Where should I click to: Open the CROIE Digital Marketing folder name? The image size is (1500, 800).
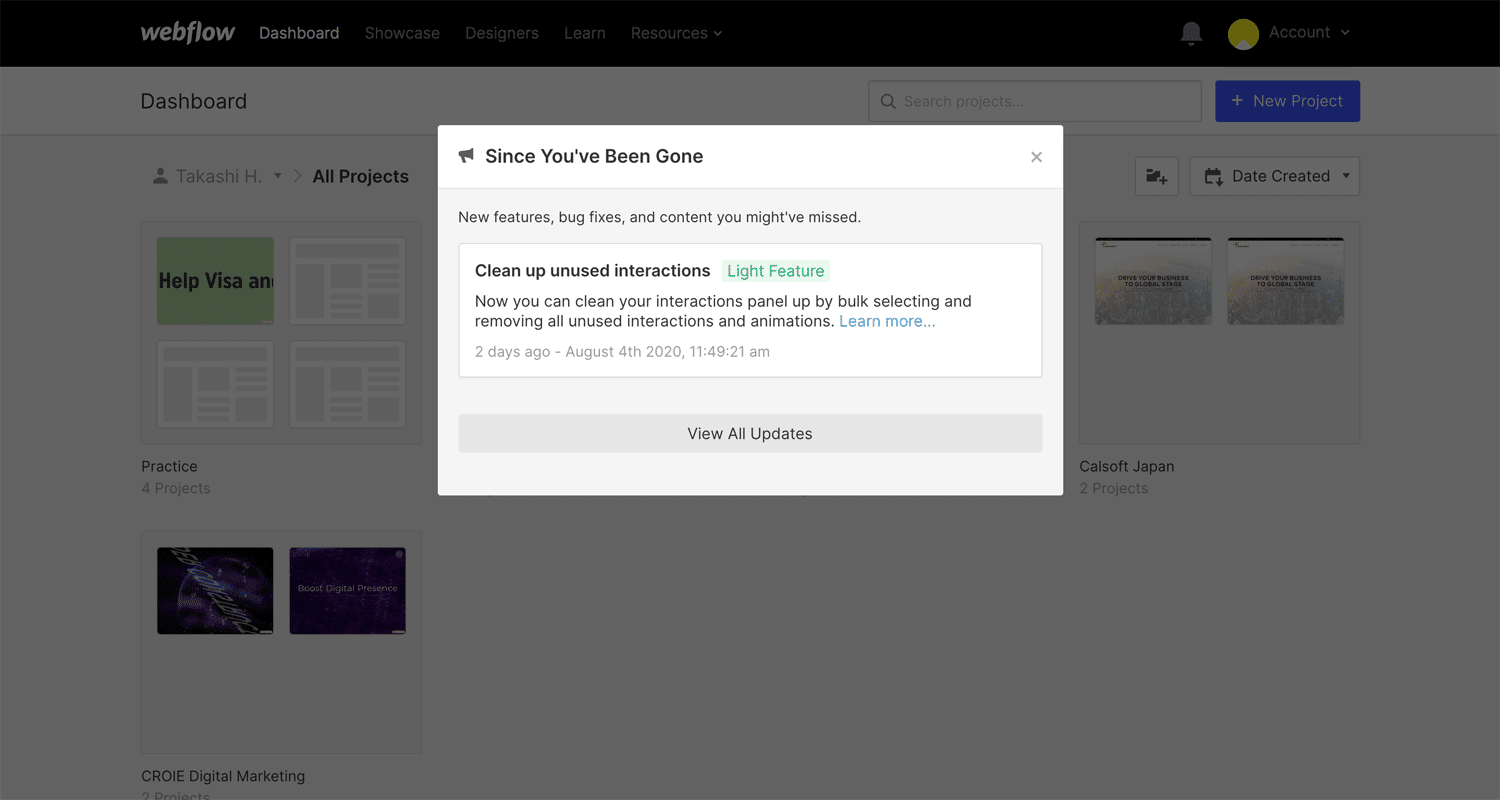coord(223,776)
